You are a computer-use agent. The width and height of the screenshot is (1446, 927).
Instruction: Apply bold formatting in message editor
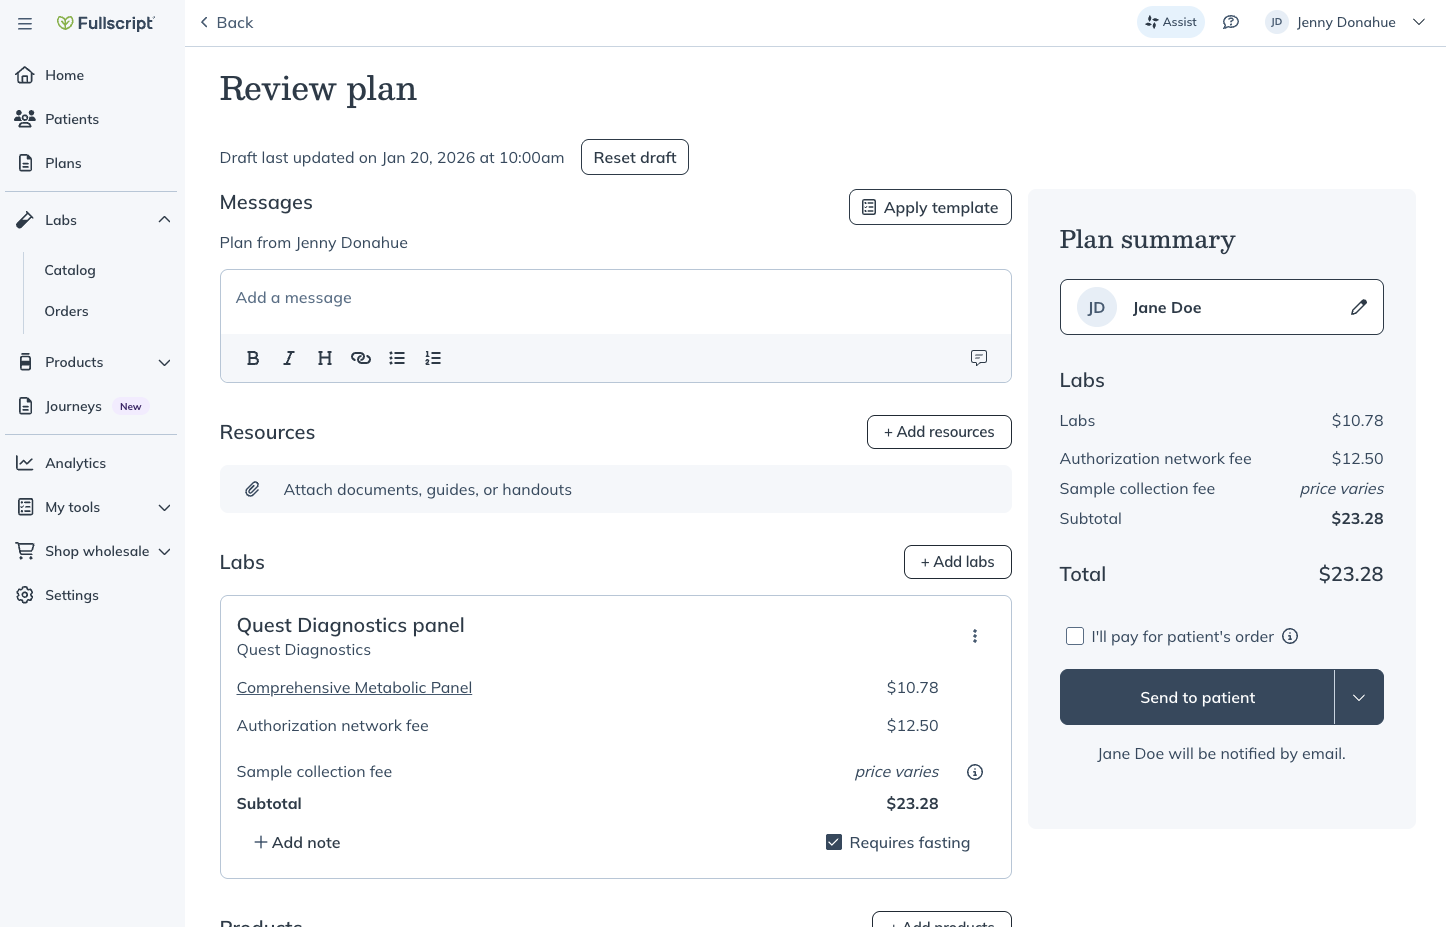point(253,358)
